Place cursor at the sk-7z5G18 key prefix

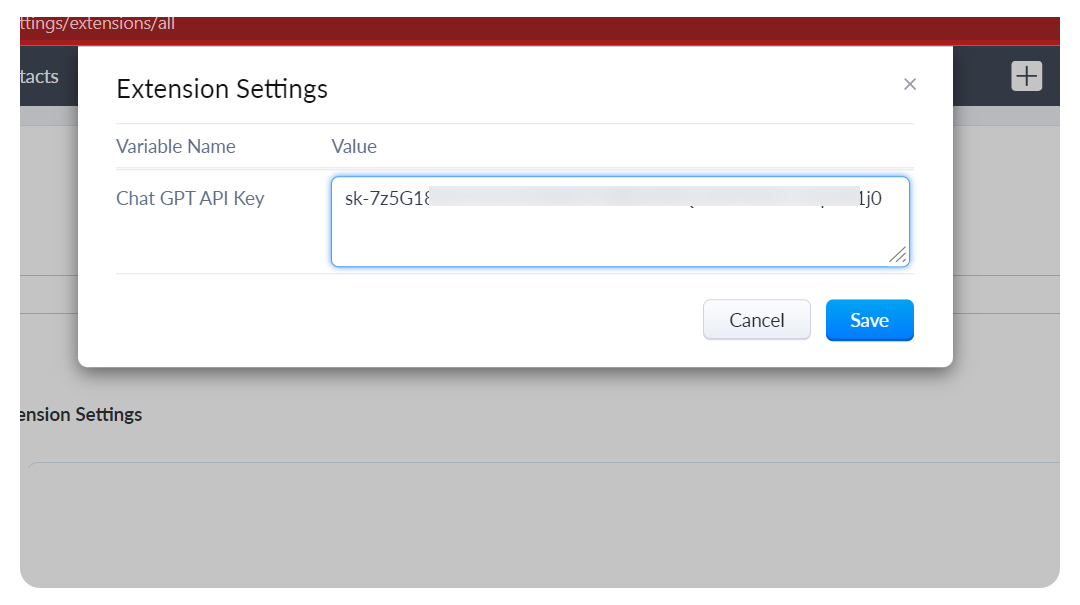tap(388, 198)
